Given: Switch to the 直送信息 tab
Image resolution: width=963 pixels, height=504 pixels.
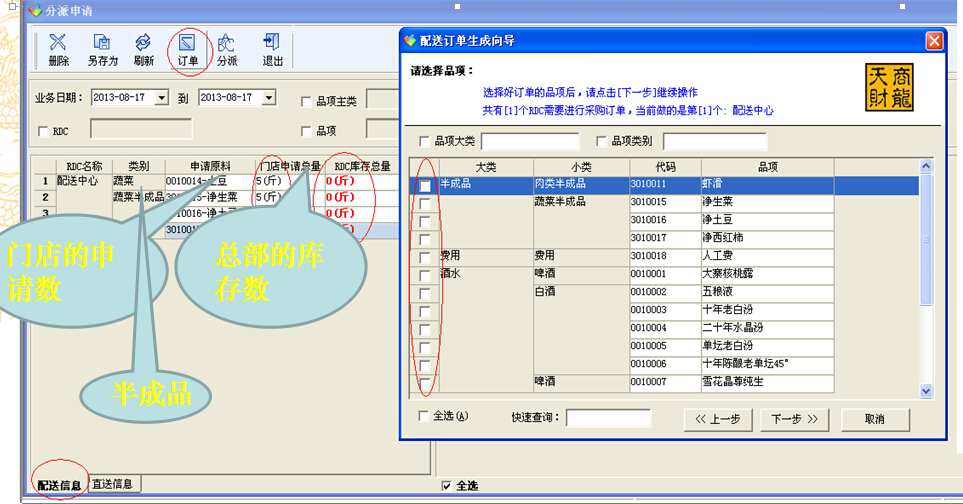Looking at the screenshot, I should click(x=115, y=484).
